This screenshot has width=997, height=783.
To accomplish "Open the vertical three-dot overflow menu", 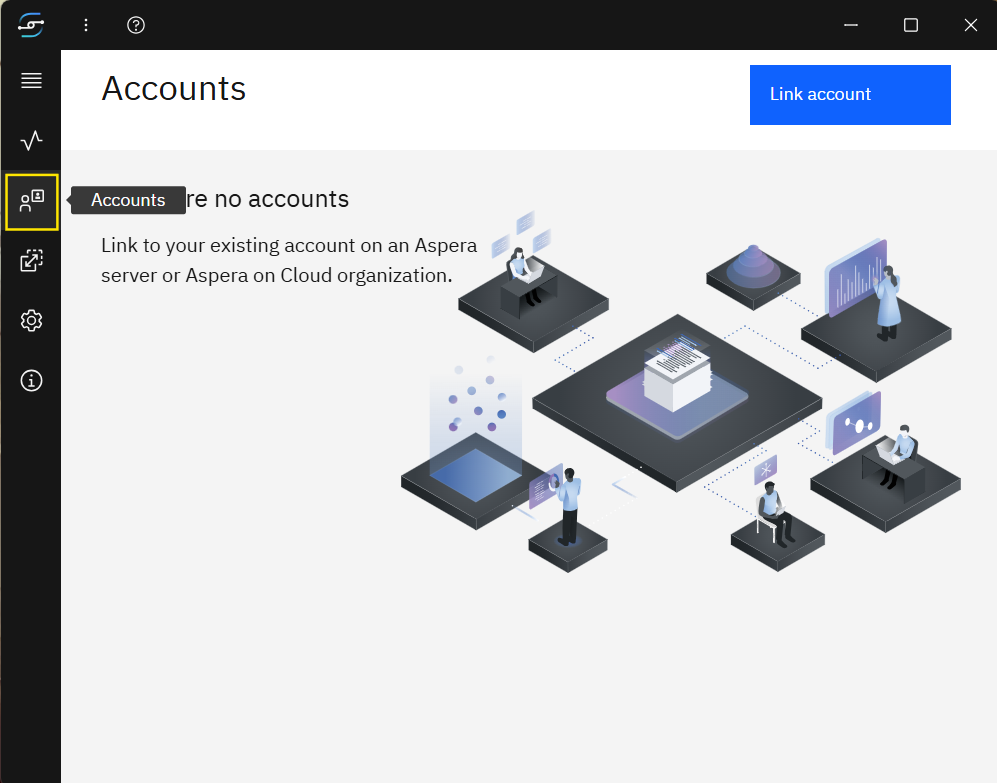I will coord(86,25).
